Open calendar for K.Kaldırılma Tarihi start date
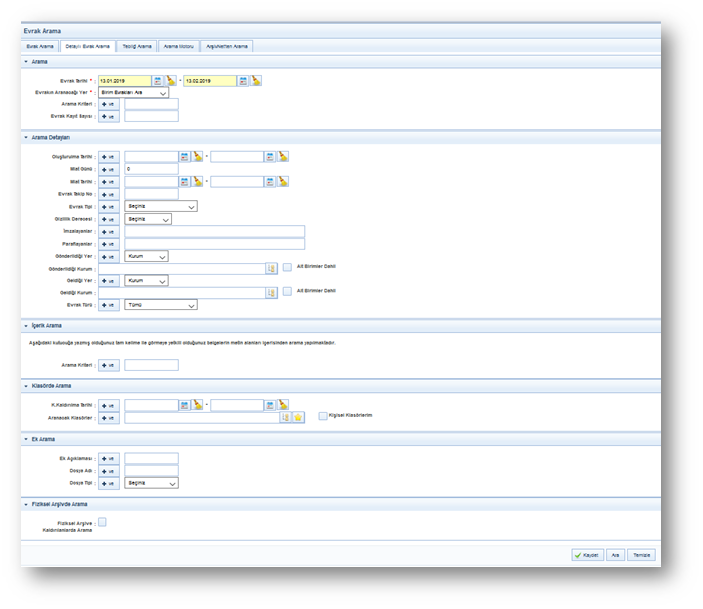Image resolution: width=703 pixels, height=609 pixels. 184,405
